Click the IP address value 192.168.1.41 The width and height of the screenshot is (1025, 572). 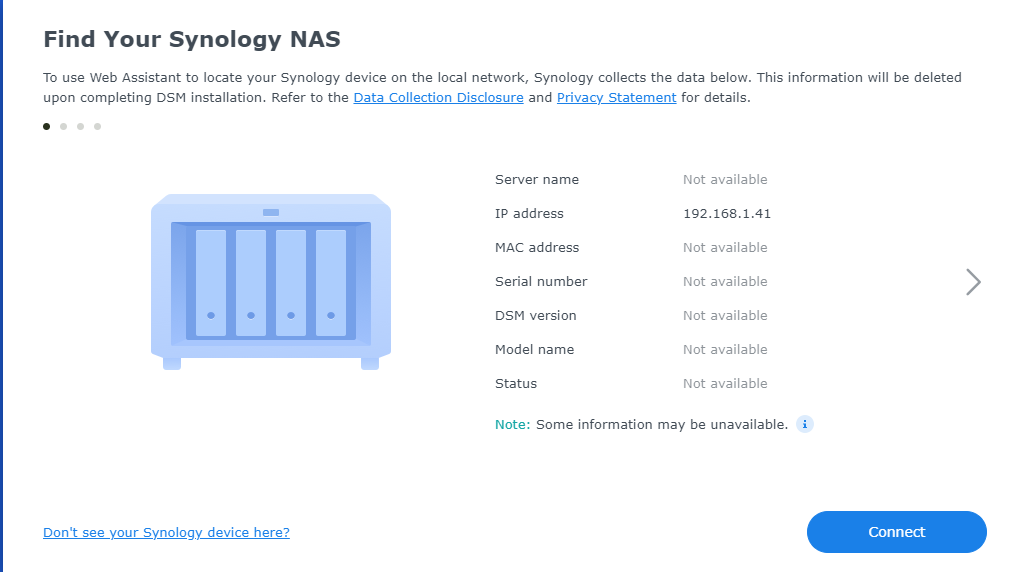click(x=727, y=214)
